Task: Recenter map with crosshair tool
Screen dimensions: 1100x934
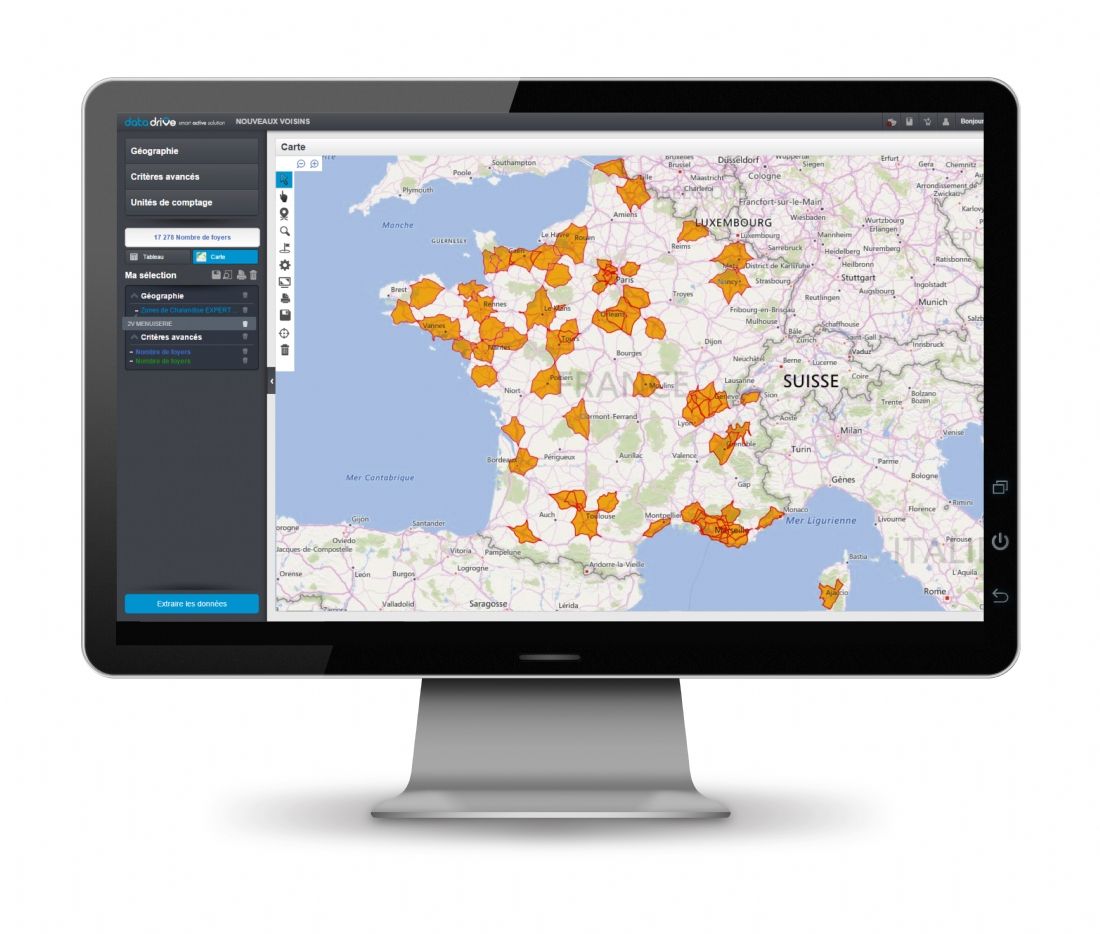Action: (284, 333)
